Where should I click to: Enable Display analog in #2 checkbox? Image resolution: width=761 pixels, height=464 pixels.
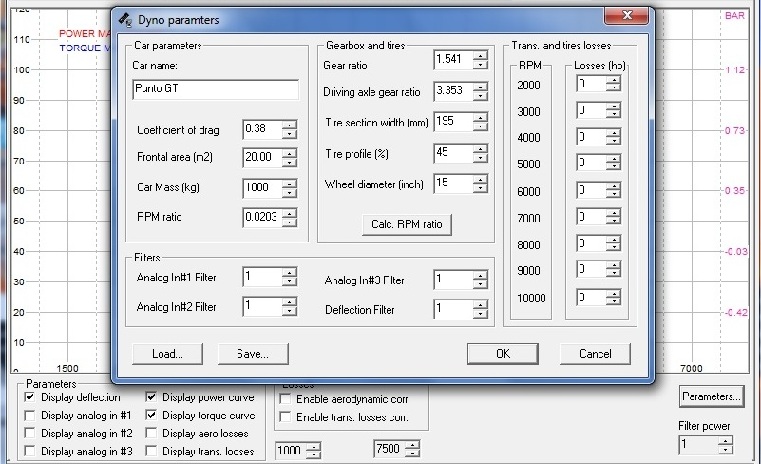31,433
